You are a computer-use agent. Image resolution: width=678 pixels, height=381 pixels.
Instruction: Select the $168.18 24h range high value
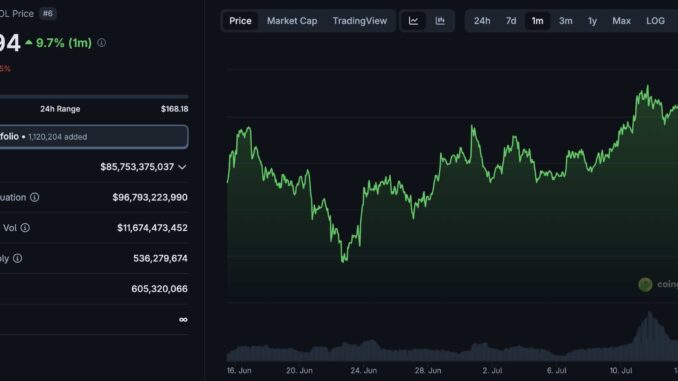pyautogui.click(x=174, y=109)
